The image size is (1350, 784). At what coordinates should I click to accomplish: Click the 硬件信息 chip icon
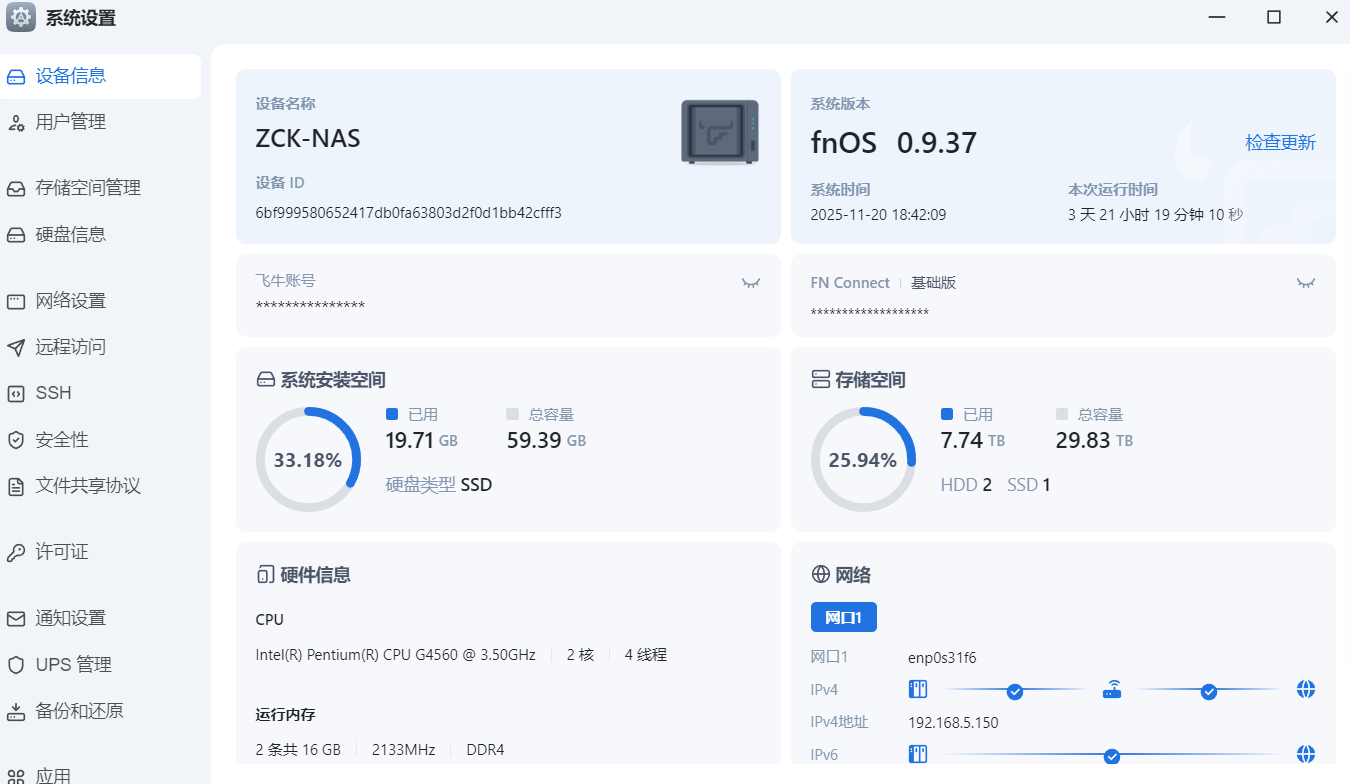pyautogui.click(x=264, y=575)
